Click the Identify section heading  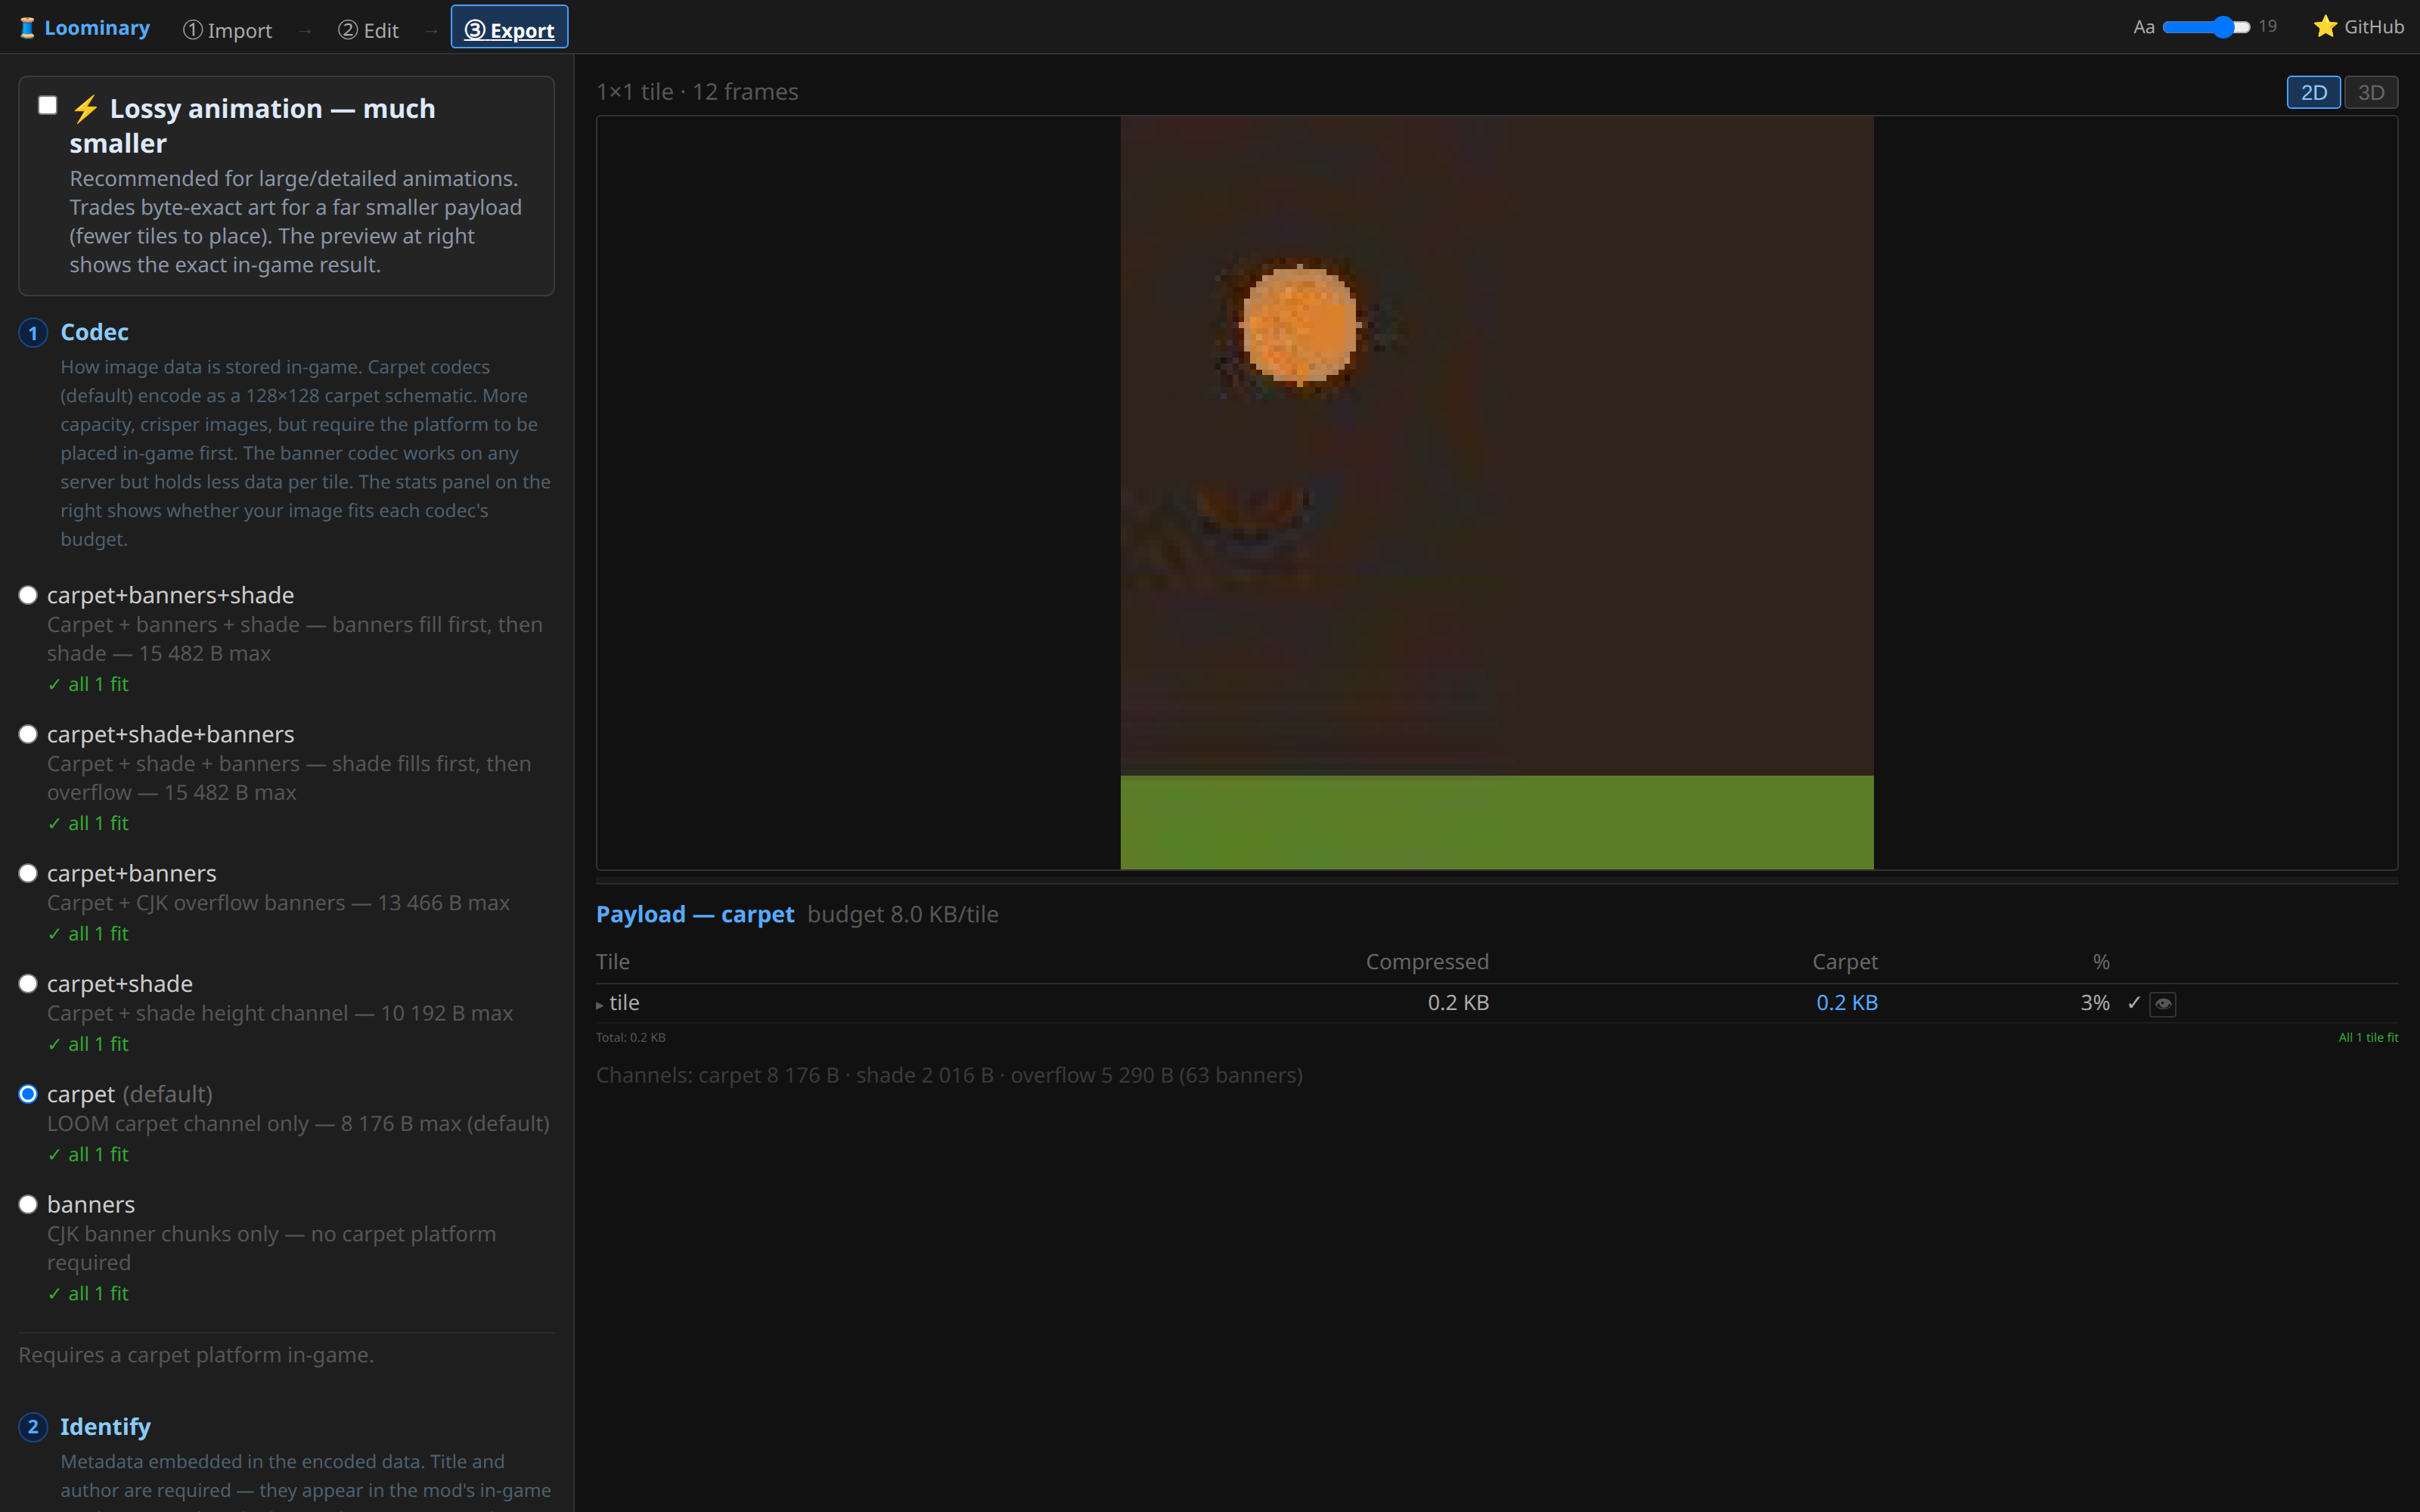[x=105, y=1426]
